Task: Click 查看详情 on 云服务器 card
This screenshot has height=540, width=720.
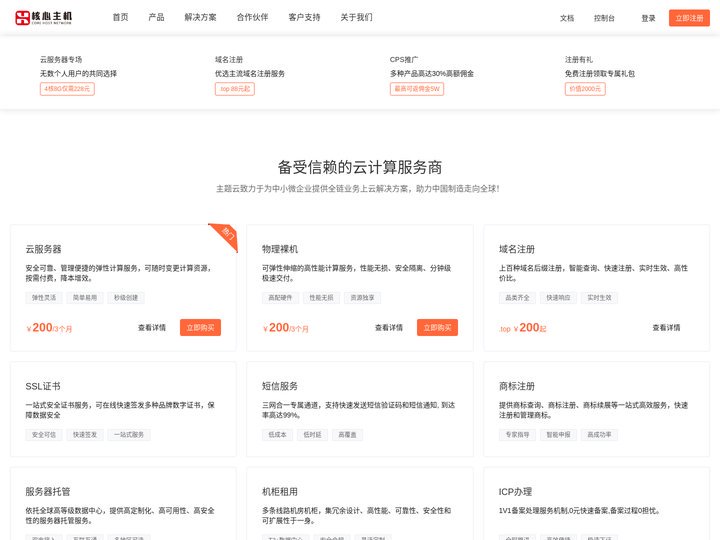Action: tap(152, 327)
